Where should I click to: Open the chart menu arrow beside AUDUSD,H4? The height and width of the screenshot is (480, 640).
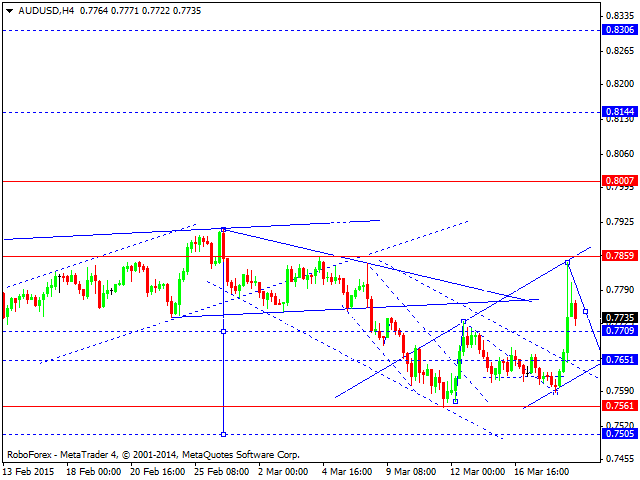[x=8, y=8]
